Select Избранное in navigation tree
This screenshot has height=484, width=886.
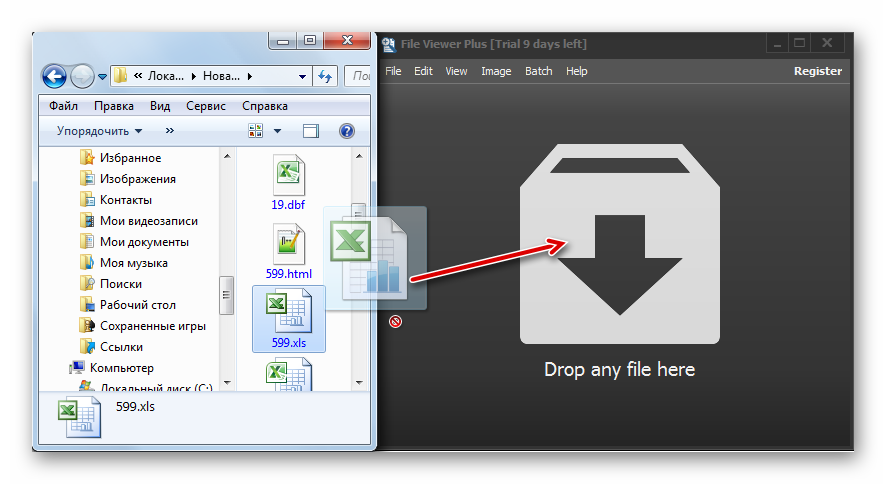(x=131, y=158)
